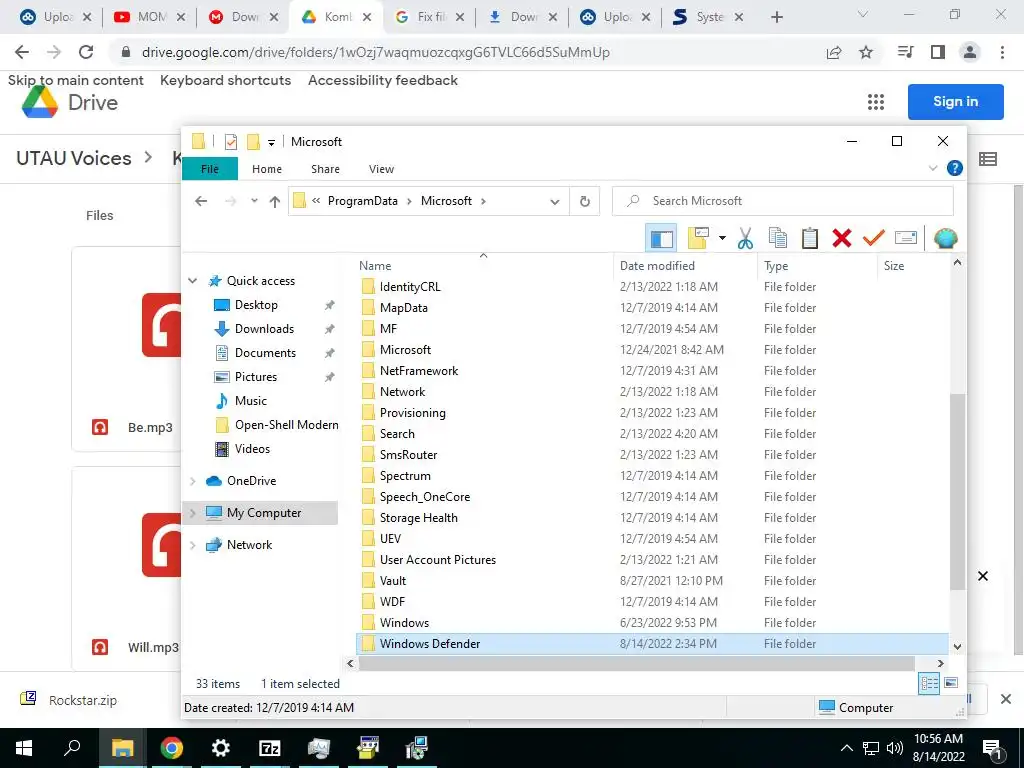1024x768 pixels.
Task: Open the Chrome three-dot menu
Action: point(1002,53)
